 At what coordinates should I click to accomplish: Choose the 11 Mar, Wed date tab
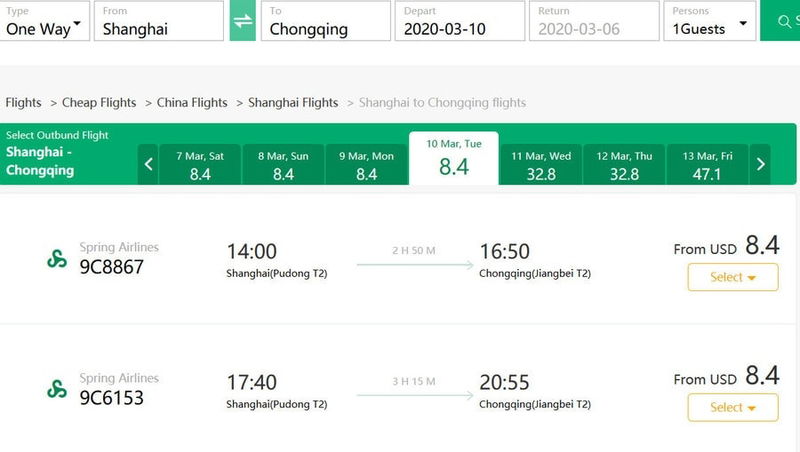[x=541, y=164]
